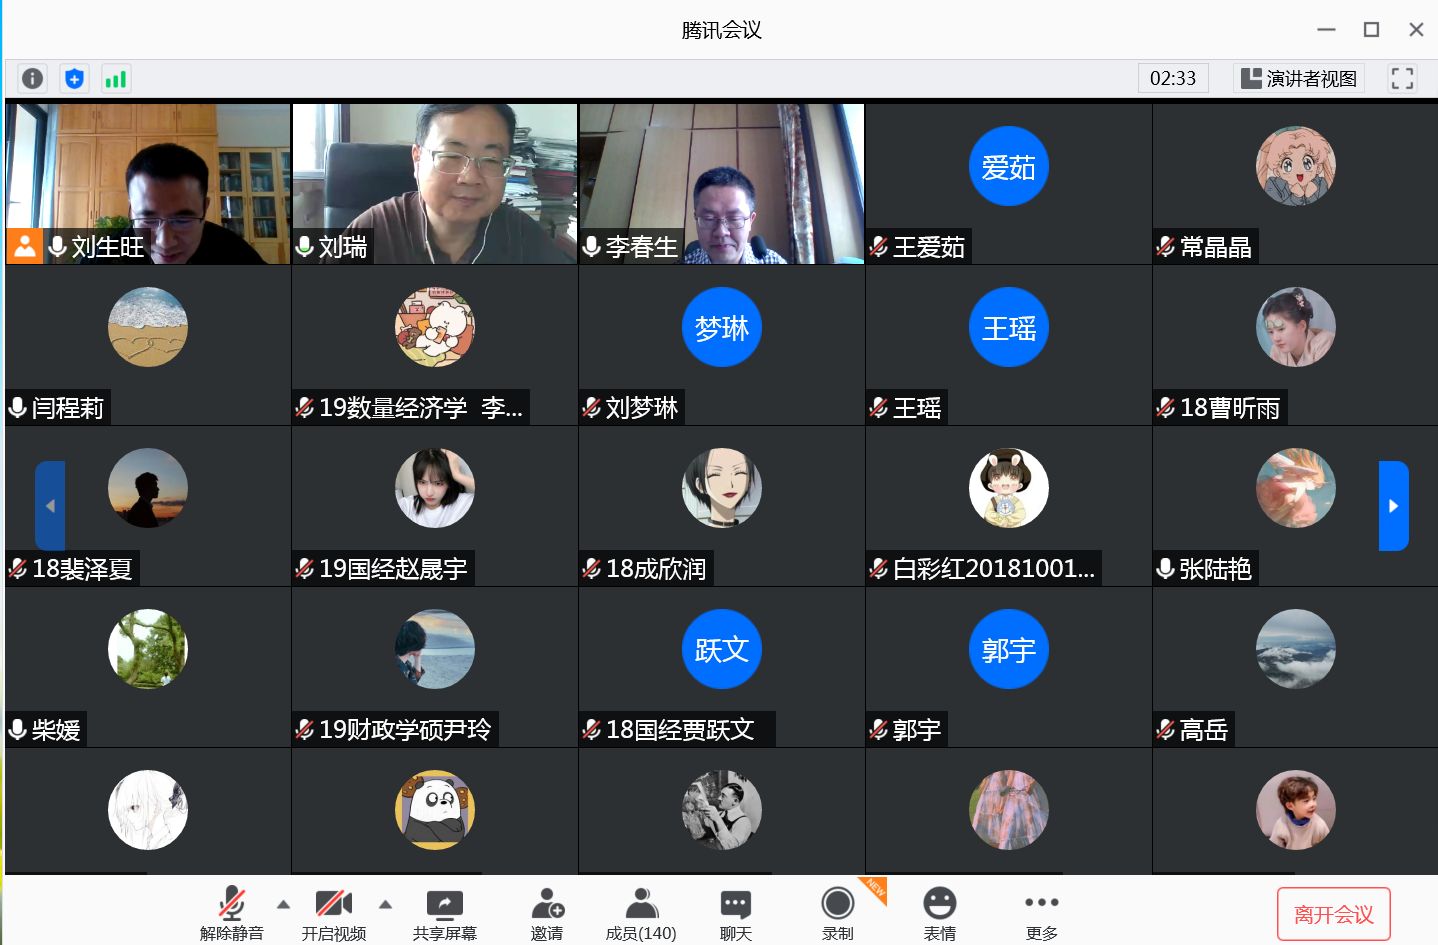The image size is (1438, 945).
Task: Open the More (更多) menu
Action: (x=1041, y=913)
